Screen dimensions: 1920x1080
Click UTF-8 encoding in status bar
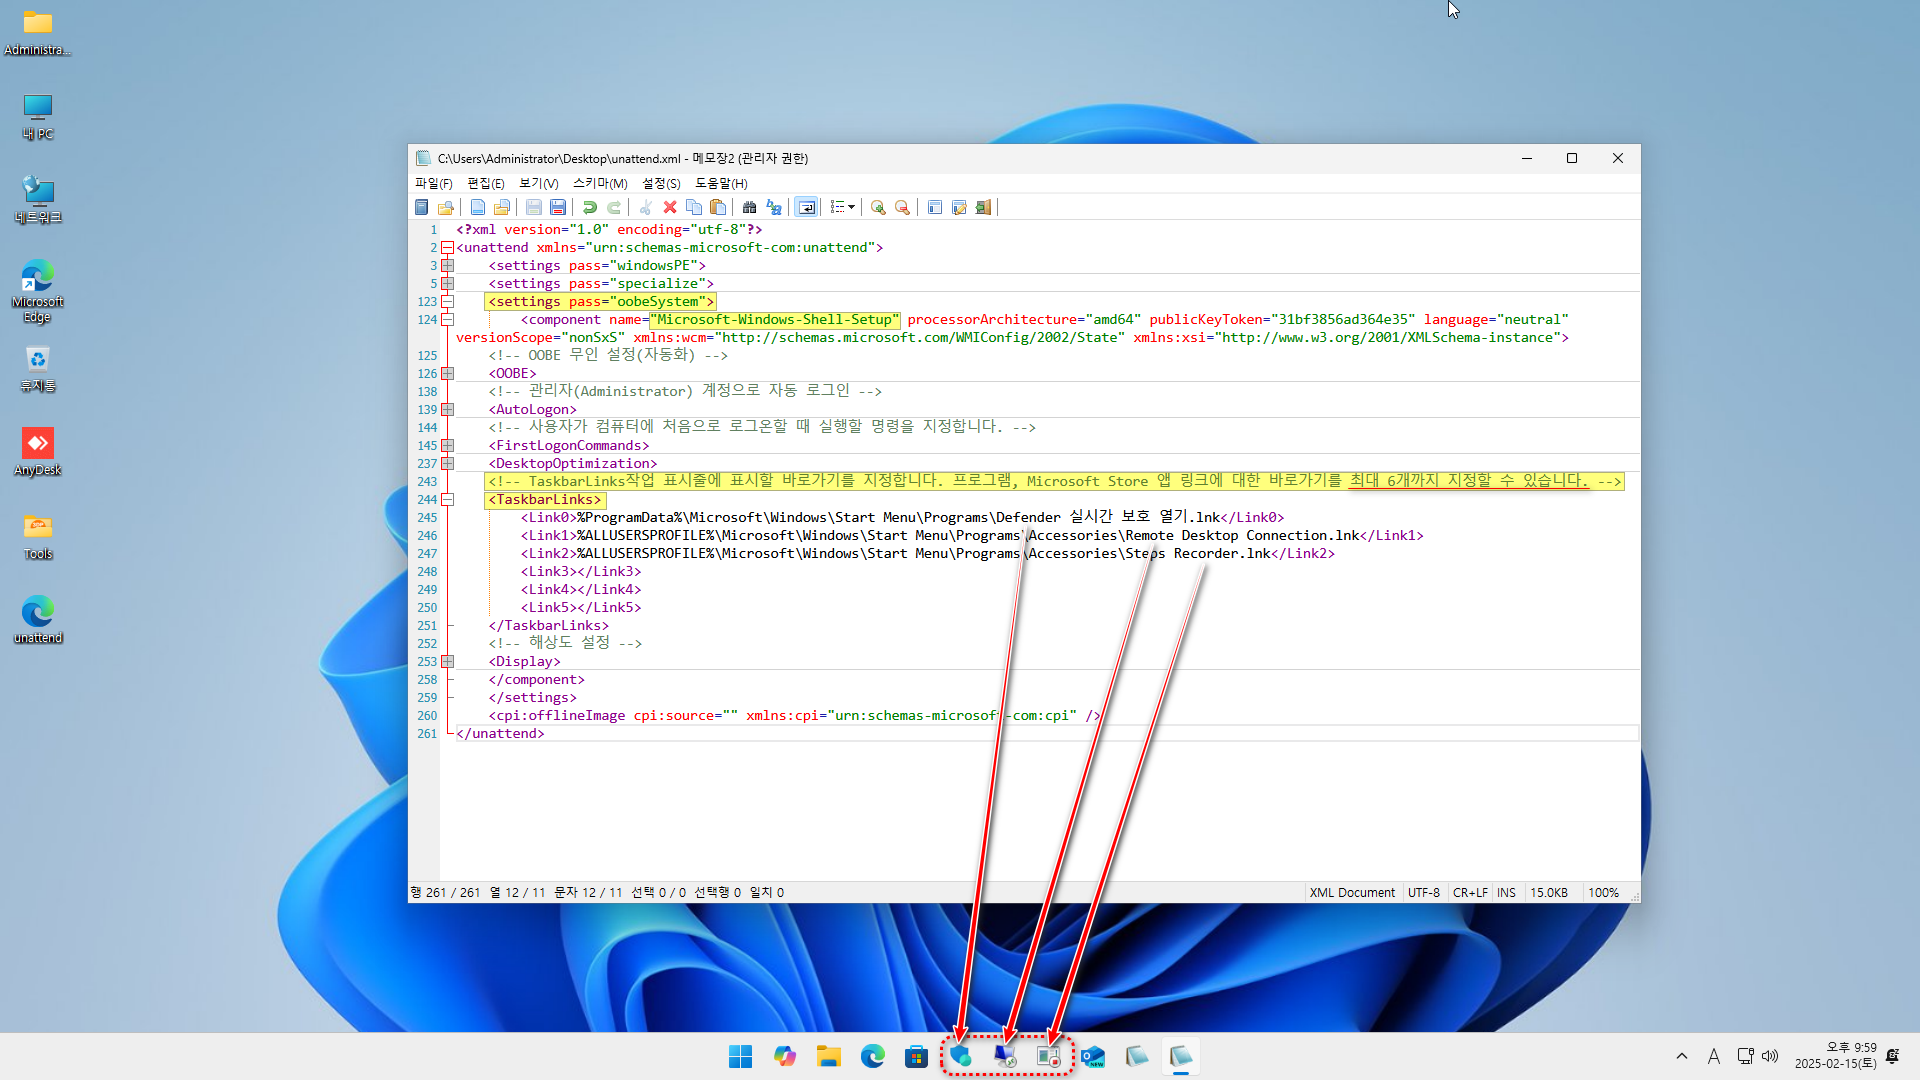tap(1423, 893)
